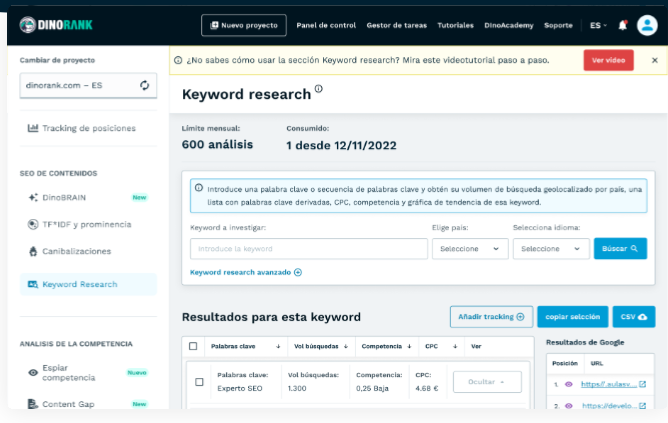Toggle the select-all header checkbox
The height and width of the screenshot is (423, 668).
193,346
